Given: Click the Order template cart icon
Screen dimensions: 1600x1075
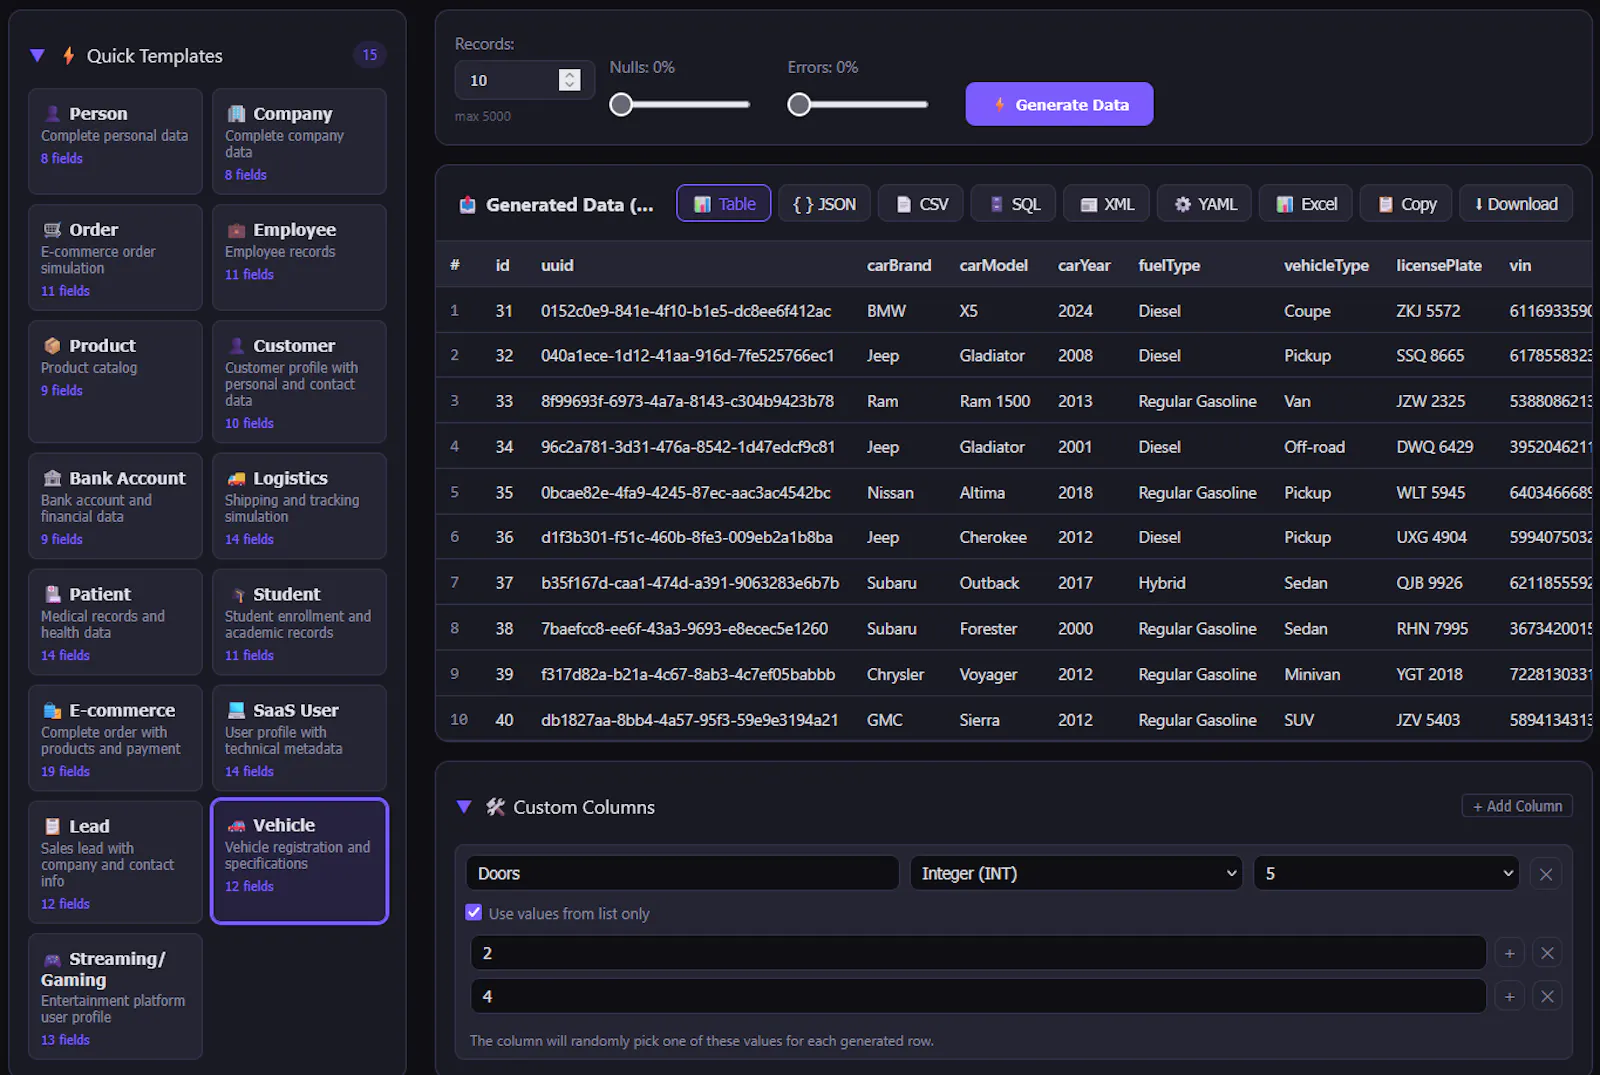Looking at the screenshot, I should click(52, 230).
